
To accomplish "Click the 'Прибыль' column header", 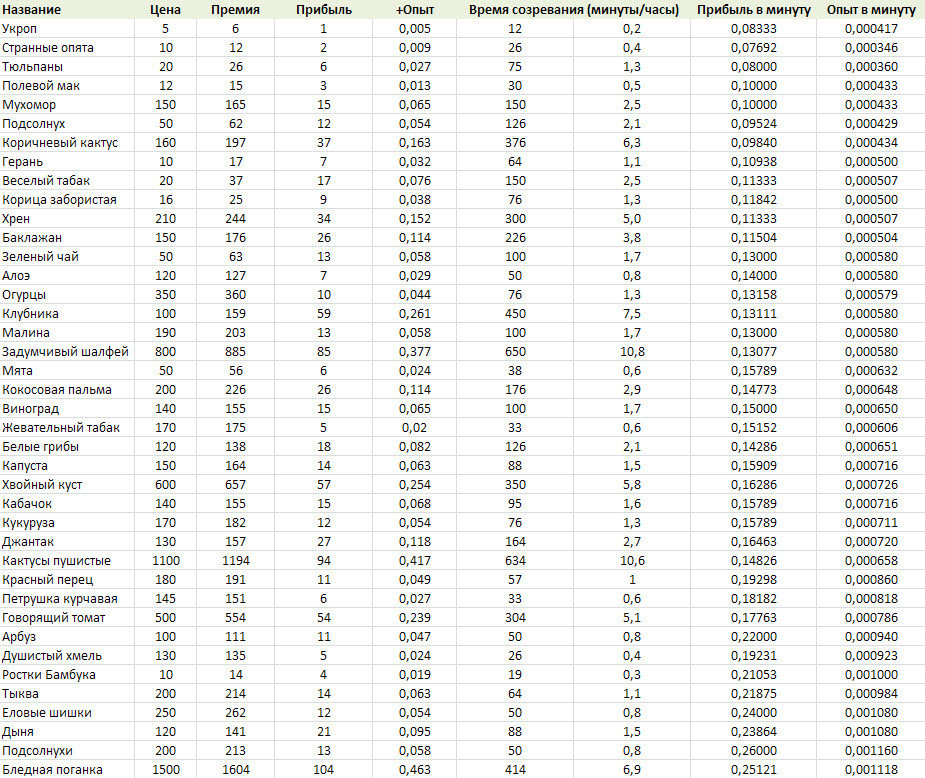I will [324, 10].
